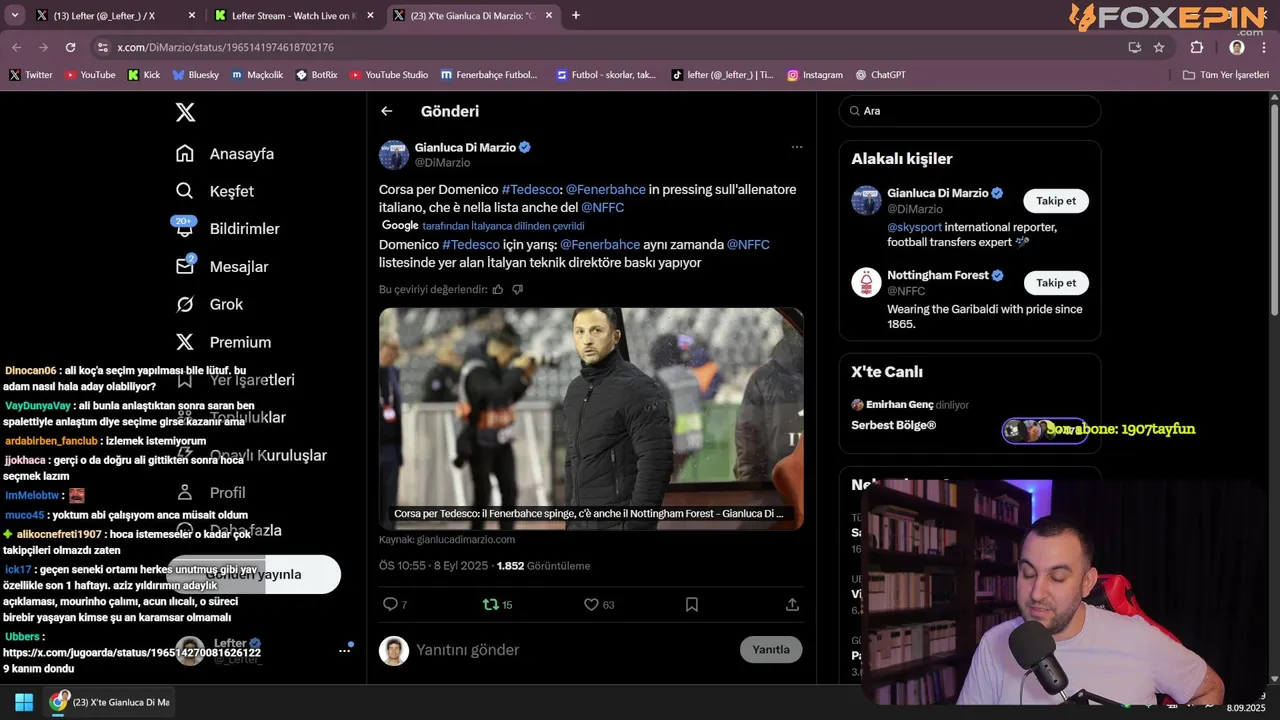Screen dimensions: 1280x720
Task: Open YouTube bookmark
Action: (90, 75)
